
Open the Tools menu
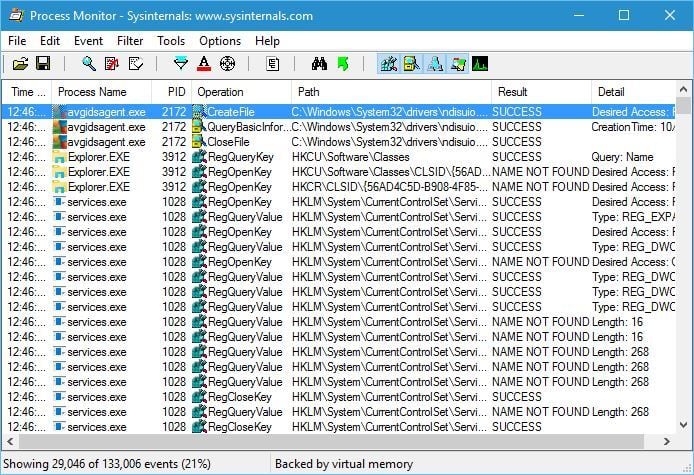pyautogui.click(x=171, y=41)
